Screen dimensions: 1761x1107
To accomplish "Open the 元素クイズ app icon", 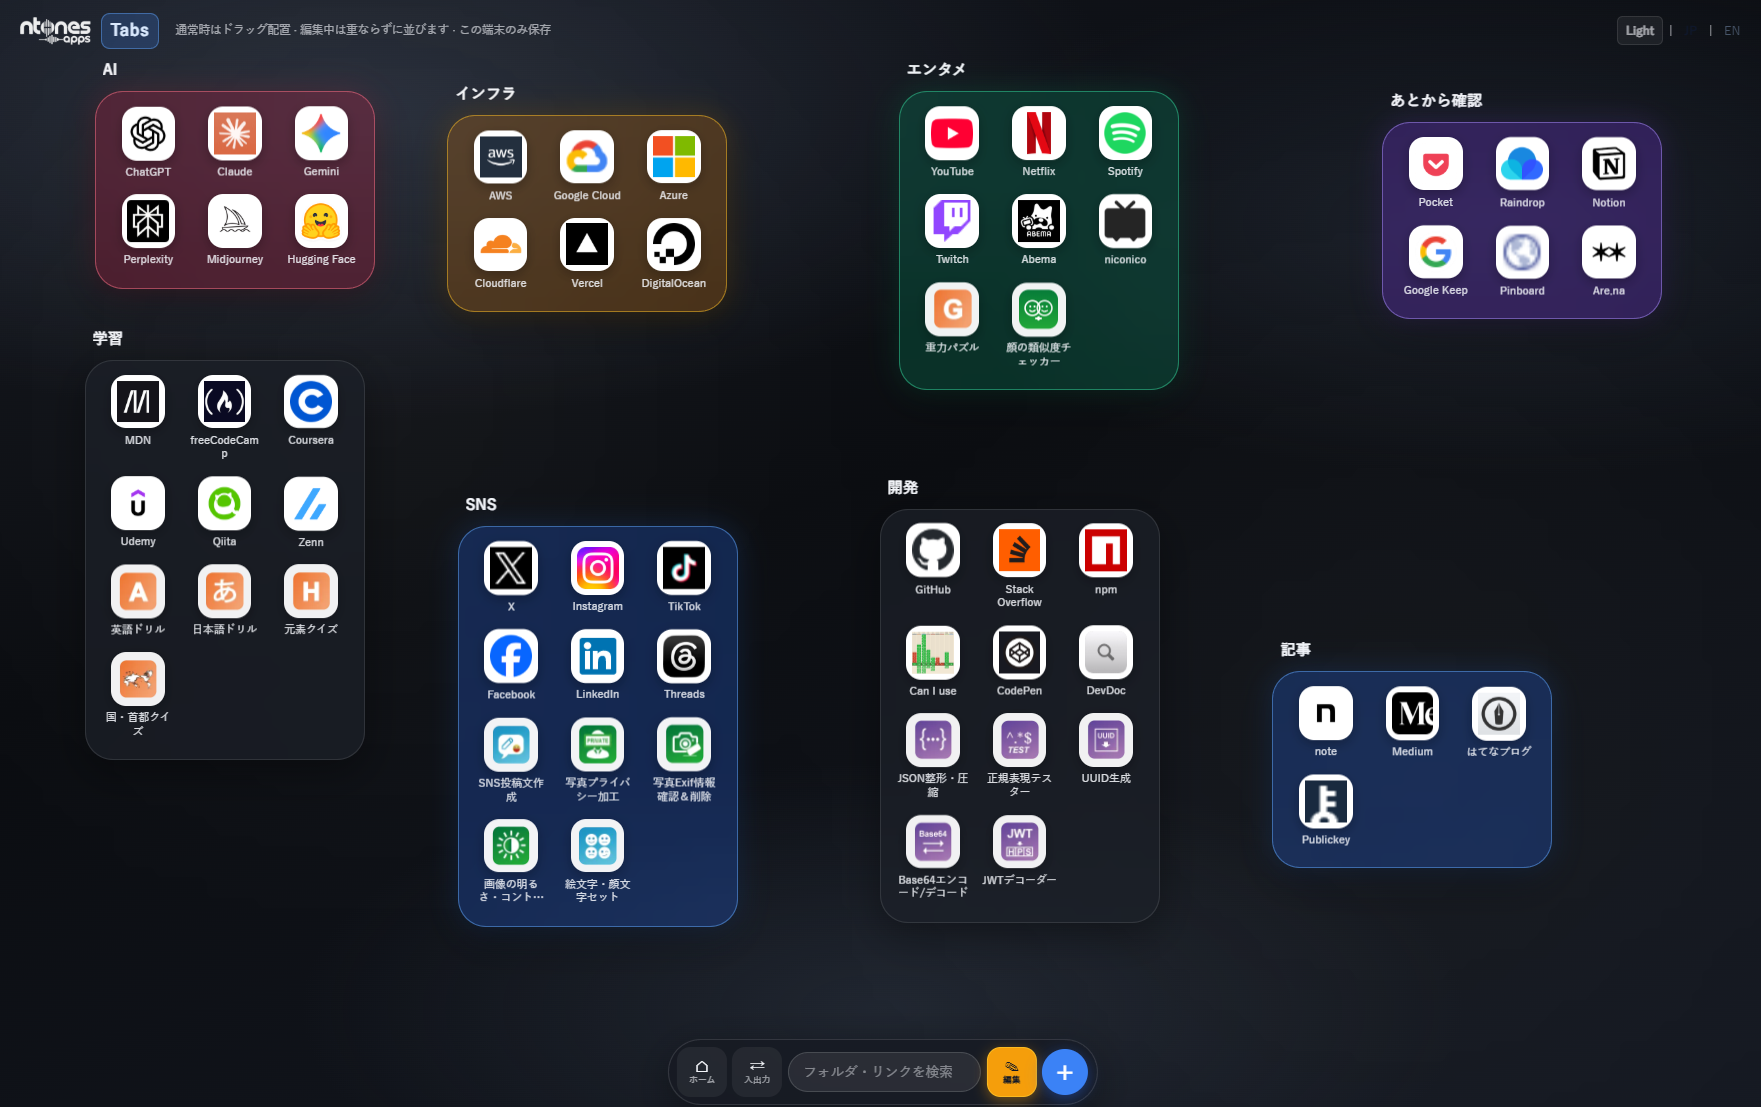I will 311,592.
